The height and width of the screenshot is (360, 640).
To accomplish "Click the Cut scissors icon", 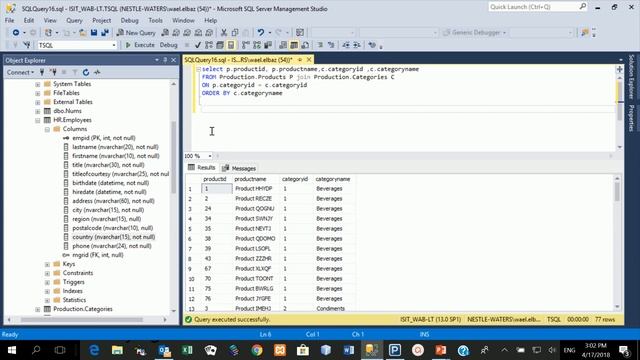I will pyautogui.click(x=224, y=33).
